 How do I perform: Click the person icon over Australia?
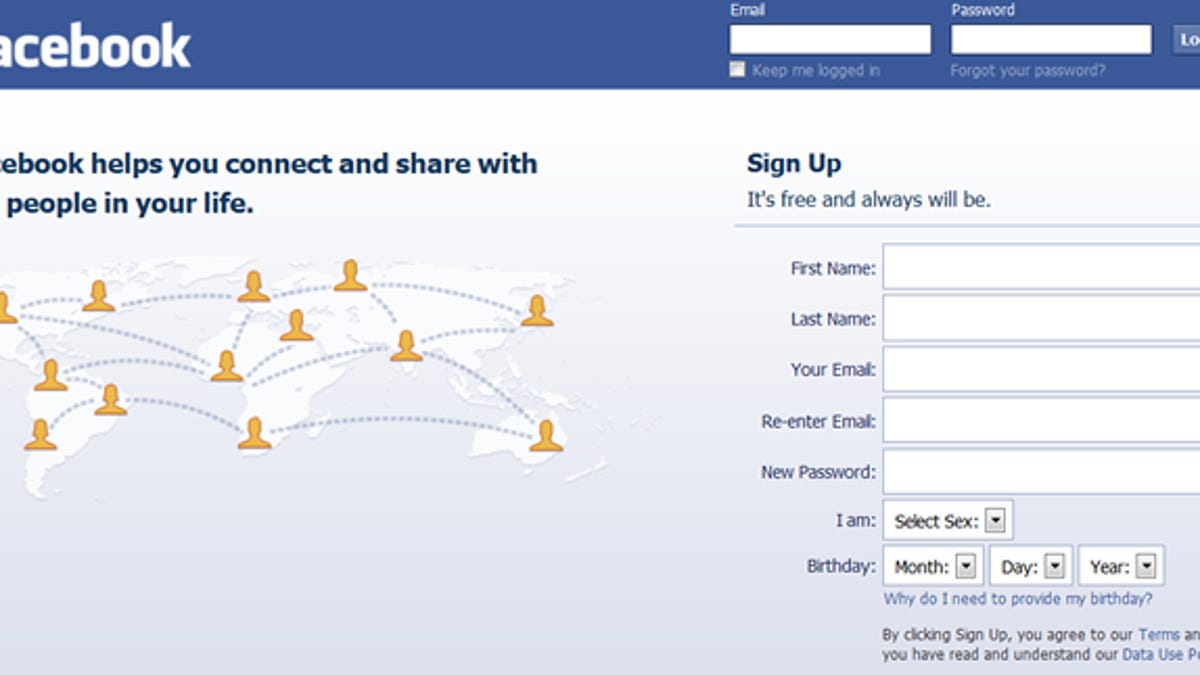[545, 436]
